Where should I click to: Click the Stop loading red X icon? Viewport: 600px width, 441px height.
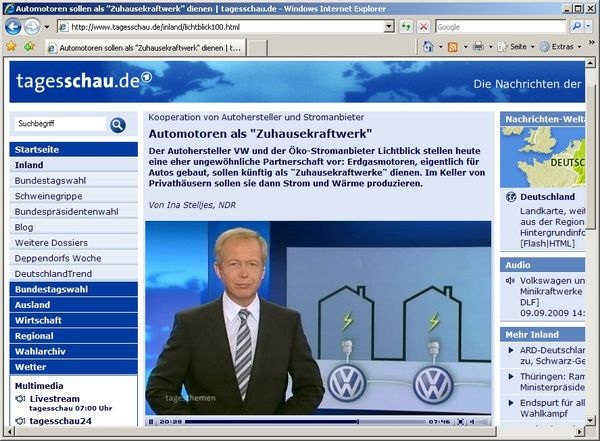pos(424,26)
